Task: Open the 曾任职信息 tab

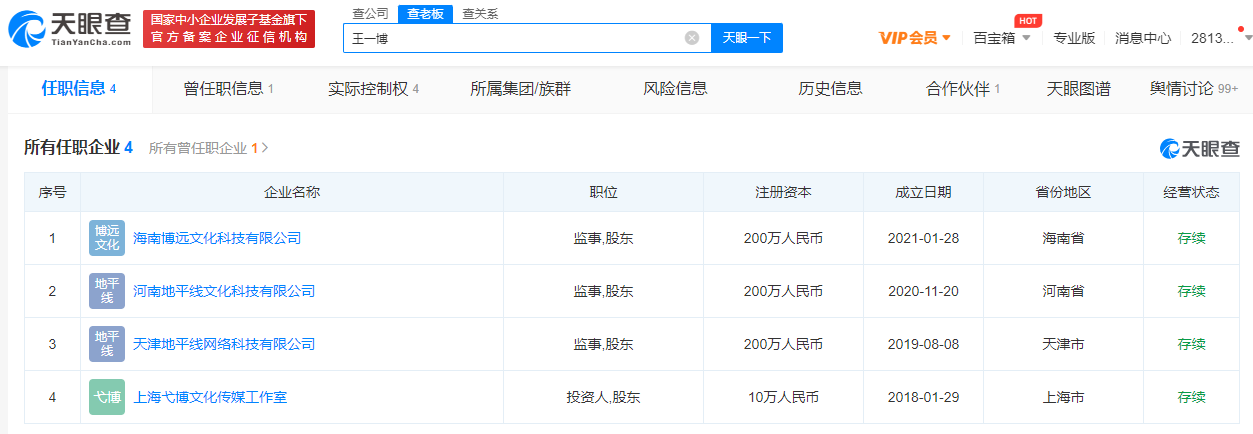Action: pyautogui.click(x=228, y=89)
